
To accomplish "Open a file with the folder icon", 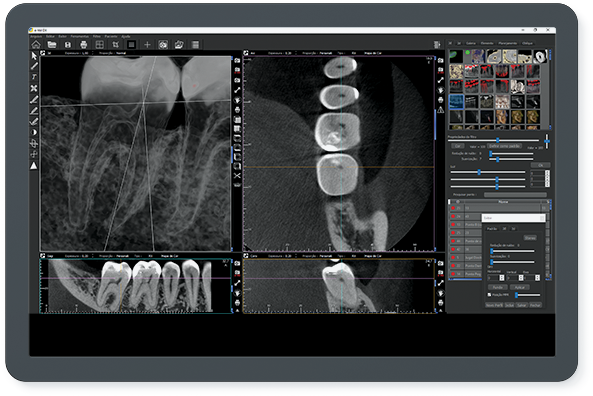I will 52,45.
